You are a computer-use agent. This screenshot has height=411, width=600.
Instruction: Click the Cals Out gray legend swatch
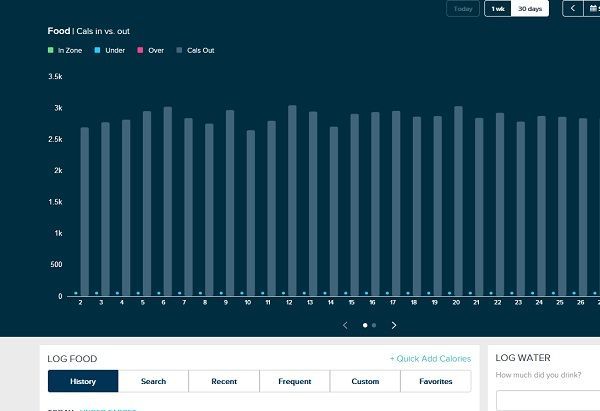coord(179,50)
